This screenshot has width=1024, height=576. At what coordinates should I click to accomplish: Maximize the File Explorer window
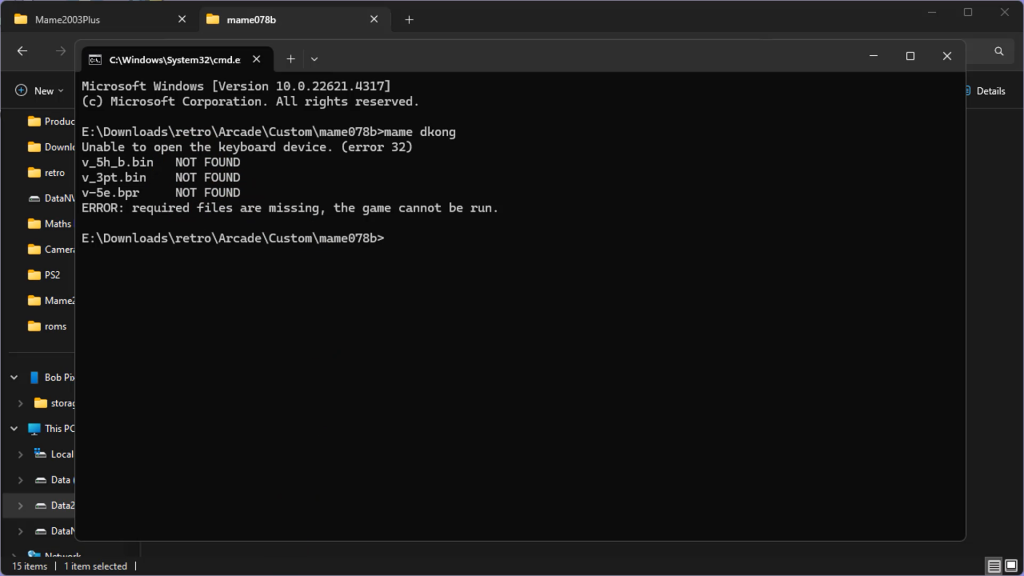pos(968,12)
